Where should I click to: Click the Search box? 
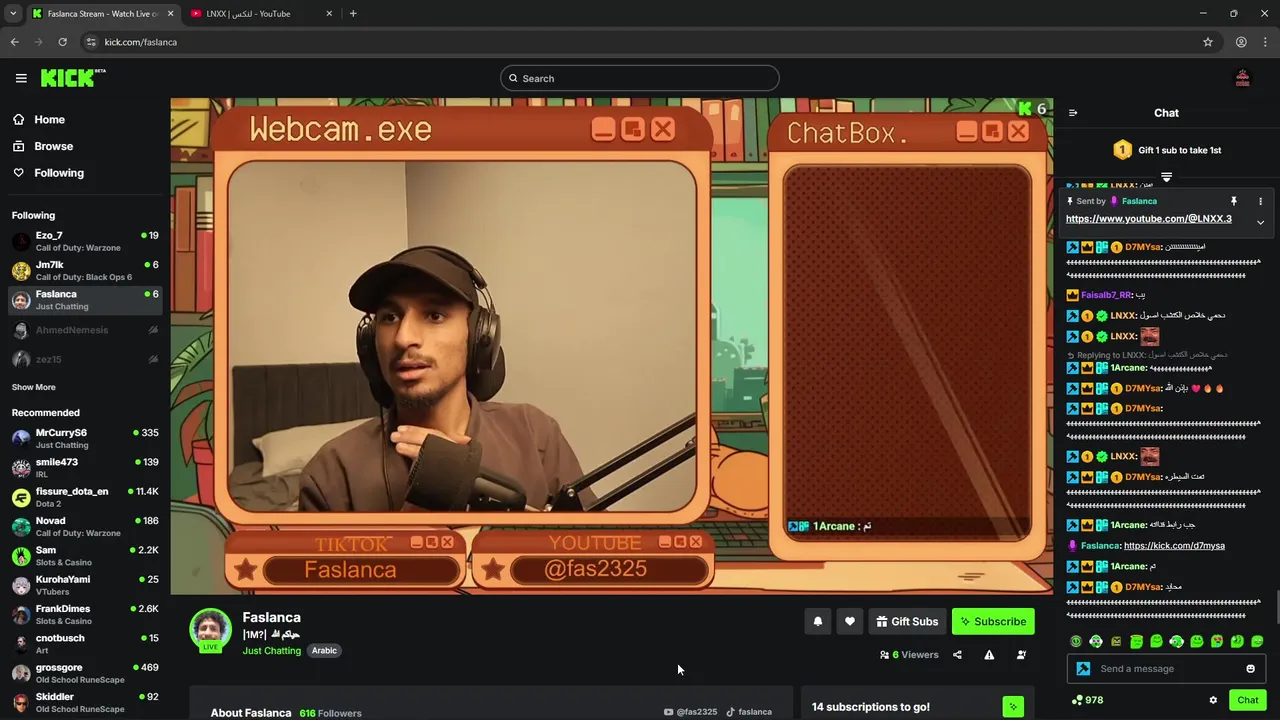coord(640,78)
